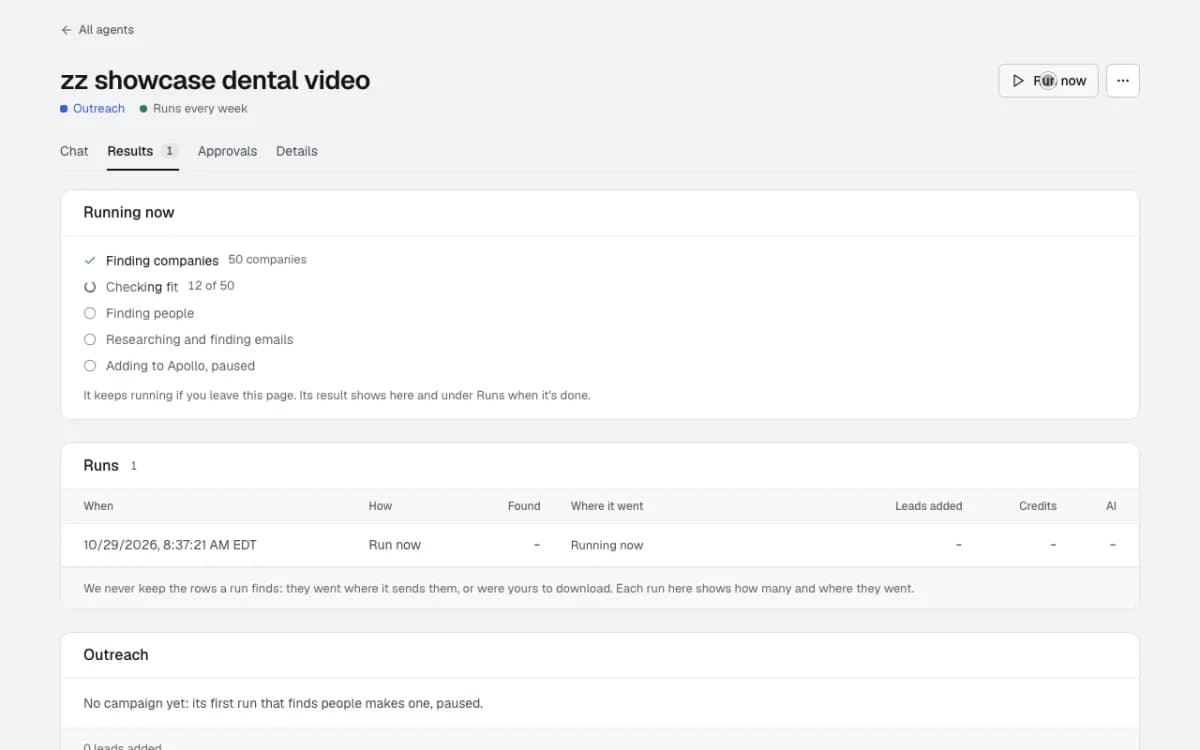This screenshot has width=1200, height=750.
Task: Switch to the Chat tab
Action: pos(74,151)
